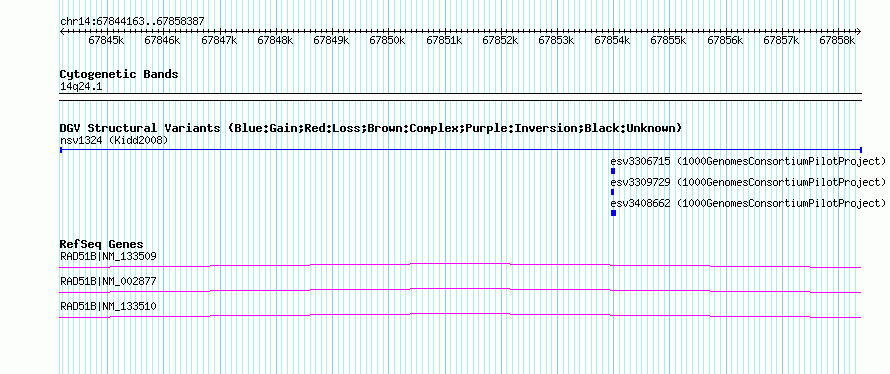Click the magenta NM_002877 transcript line

point(460,291)
